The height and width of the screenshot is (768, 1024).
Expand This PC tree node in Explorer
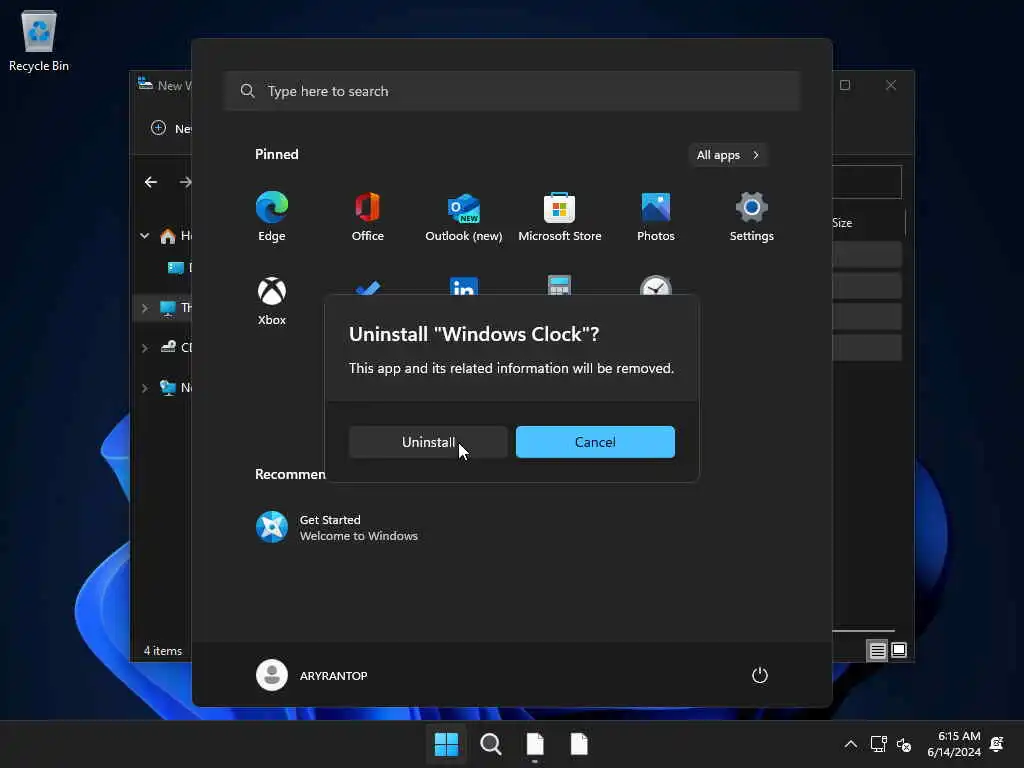(x=144, y=308)
